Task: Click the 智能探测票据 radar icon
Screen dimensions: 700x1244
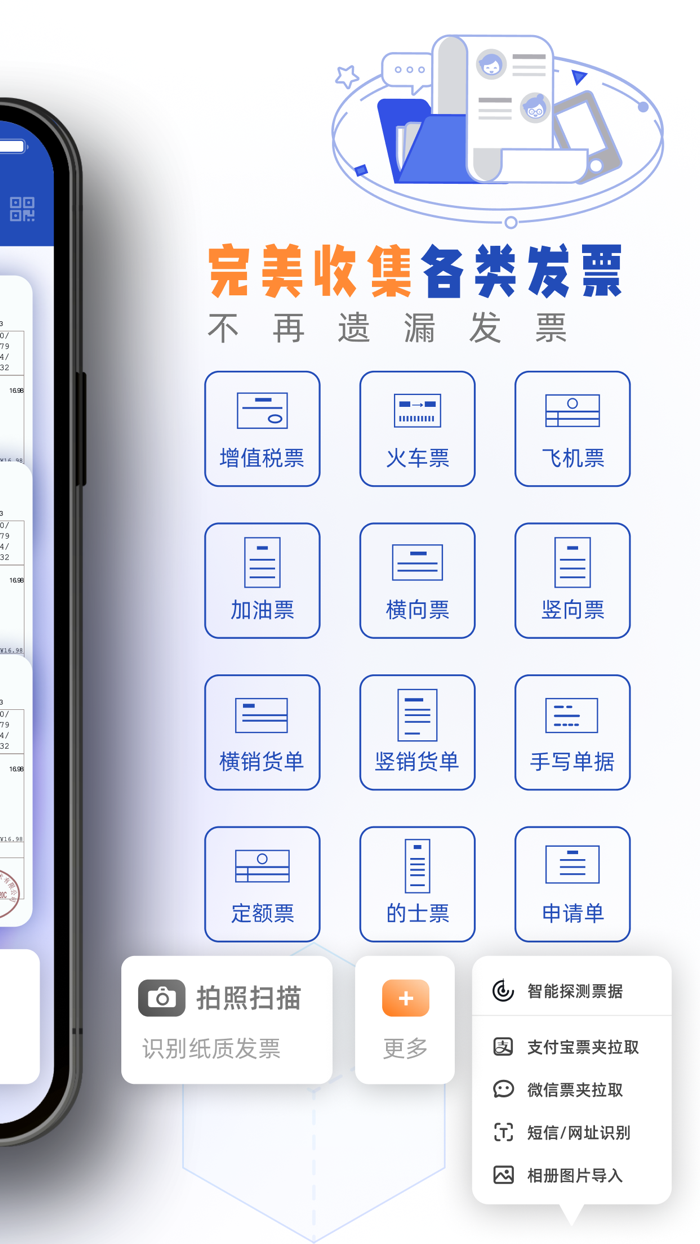Action: [x=503, y=991]
